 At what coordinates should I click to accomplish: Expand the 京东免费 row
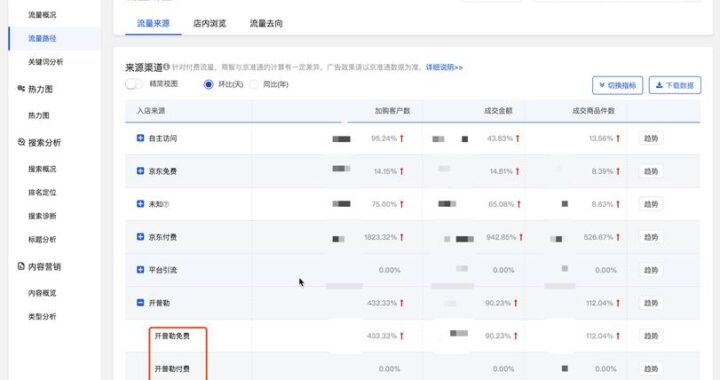tap(141, 171)
